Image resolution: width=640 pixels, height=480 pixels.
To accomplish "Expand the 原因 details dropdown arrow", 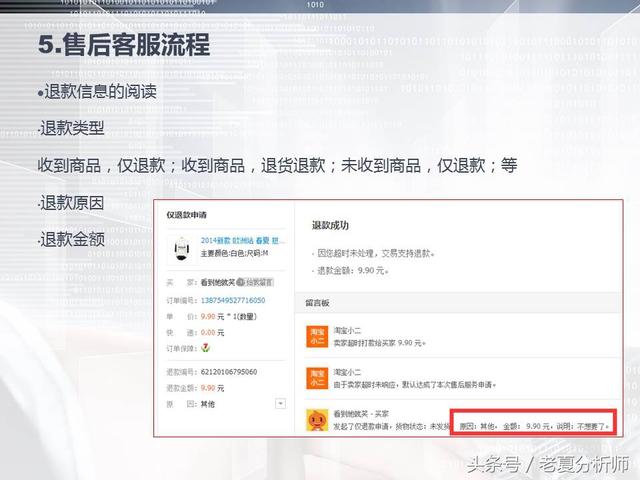I will pos(281,403).
